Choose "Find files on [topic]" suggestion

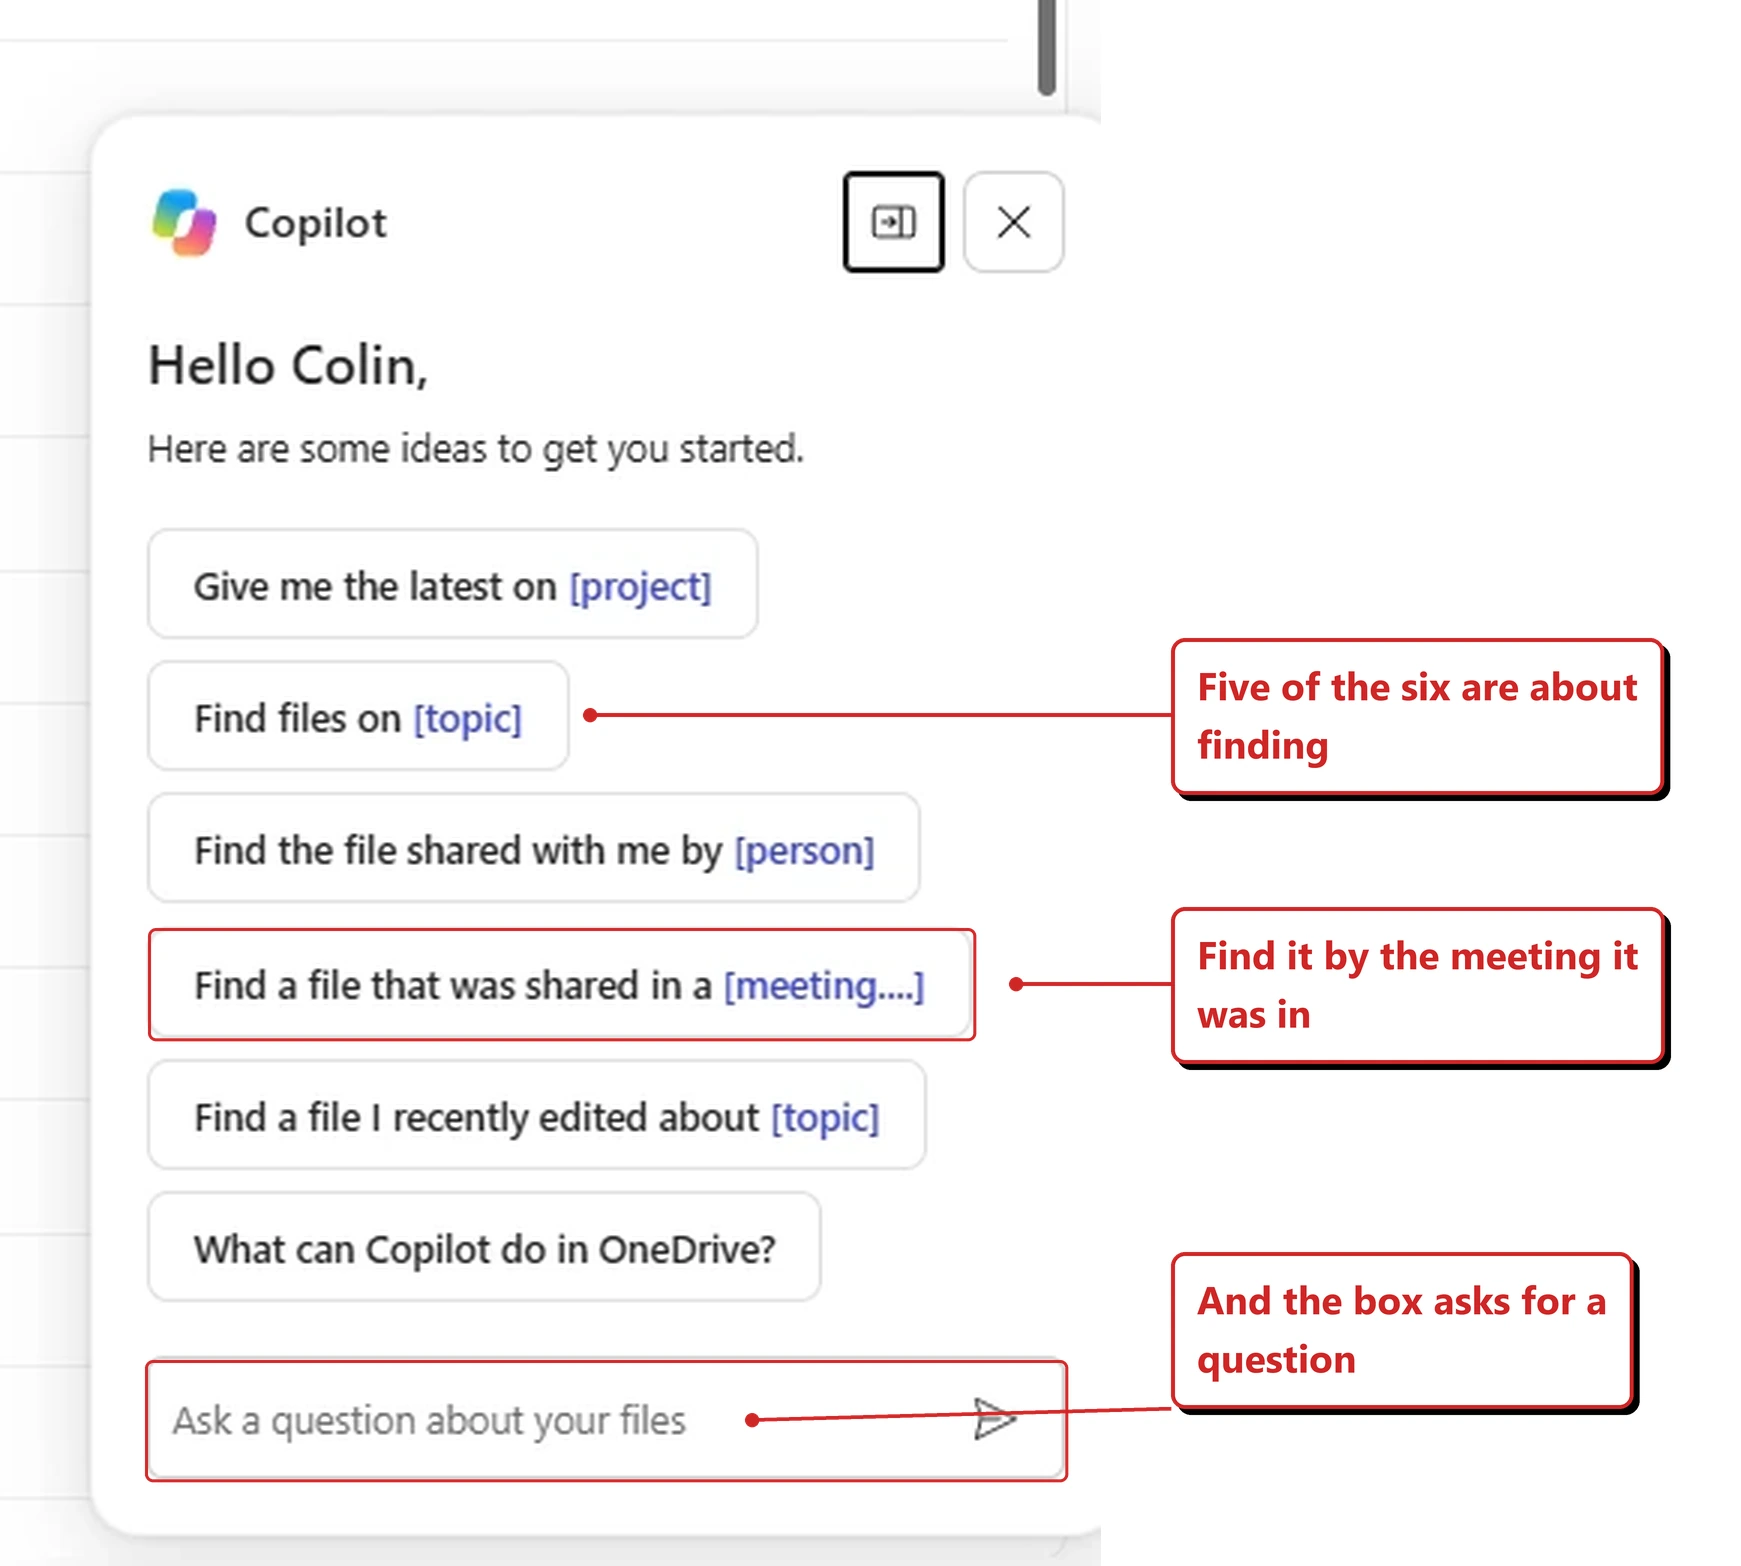click(x=358, y=717)
